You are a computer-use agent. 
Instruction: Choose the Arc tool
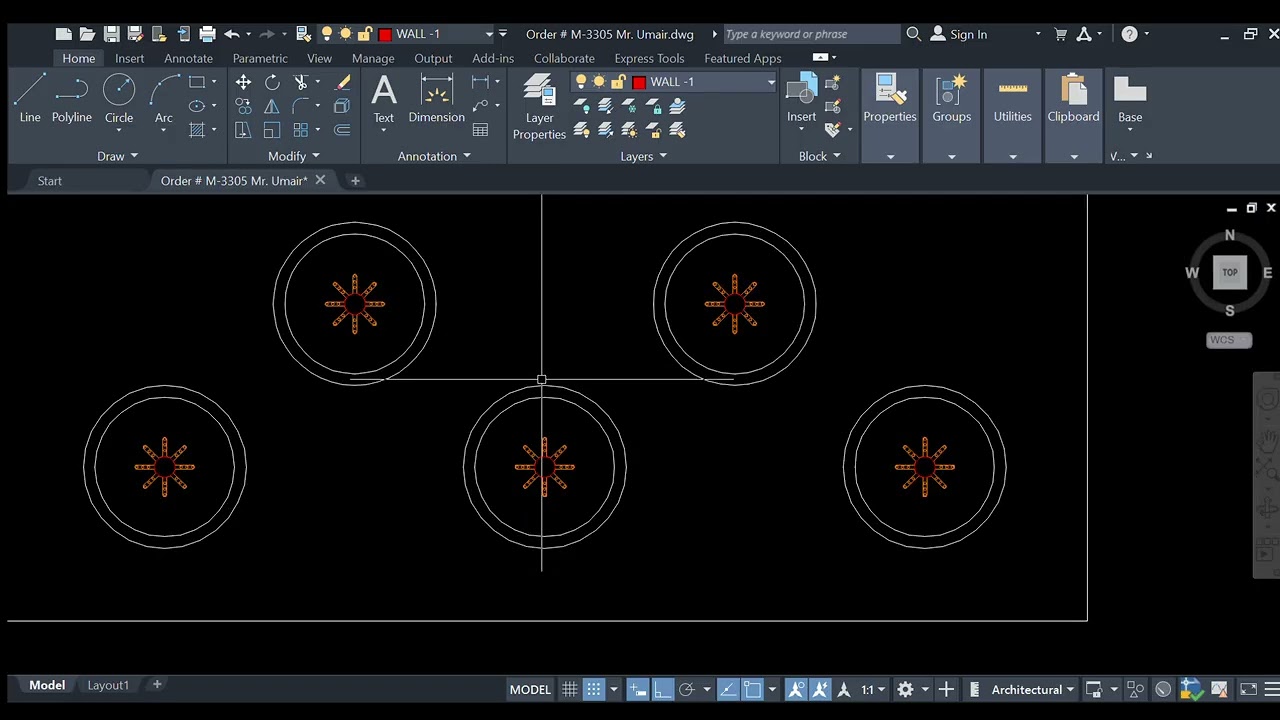[164, 99]
